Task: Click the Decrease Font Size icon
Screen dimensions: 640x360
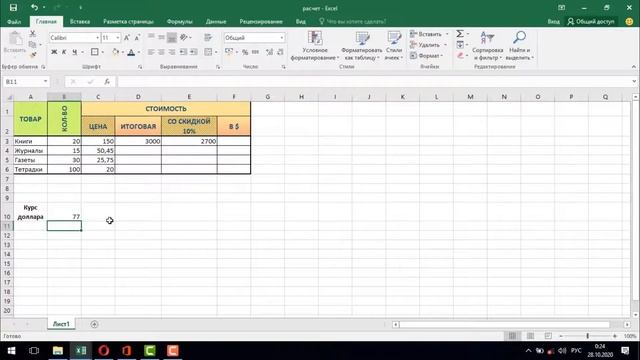Action: coord(137,38)
